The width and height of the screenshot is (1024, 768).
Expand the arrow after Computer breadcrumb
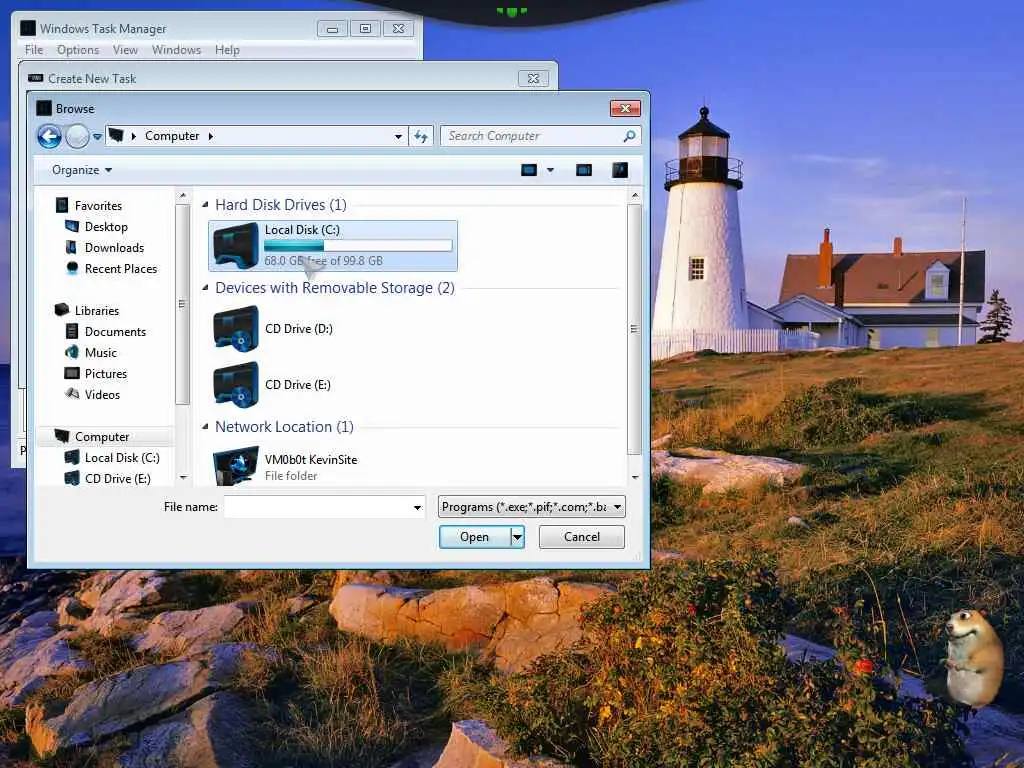[211, 136]
